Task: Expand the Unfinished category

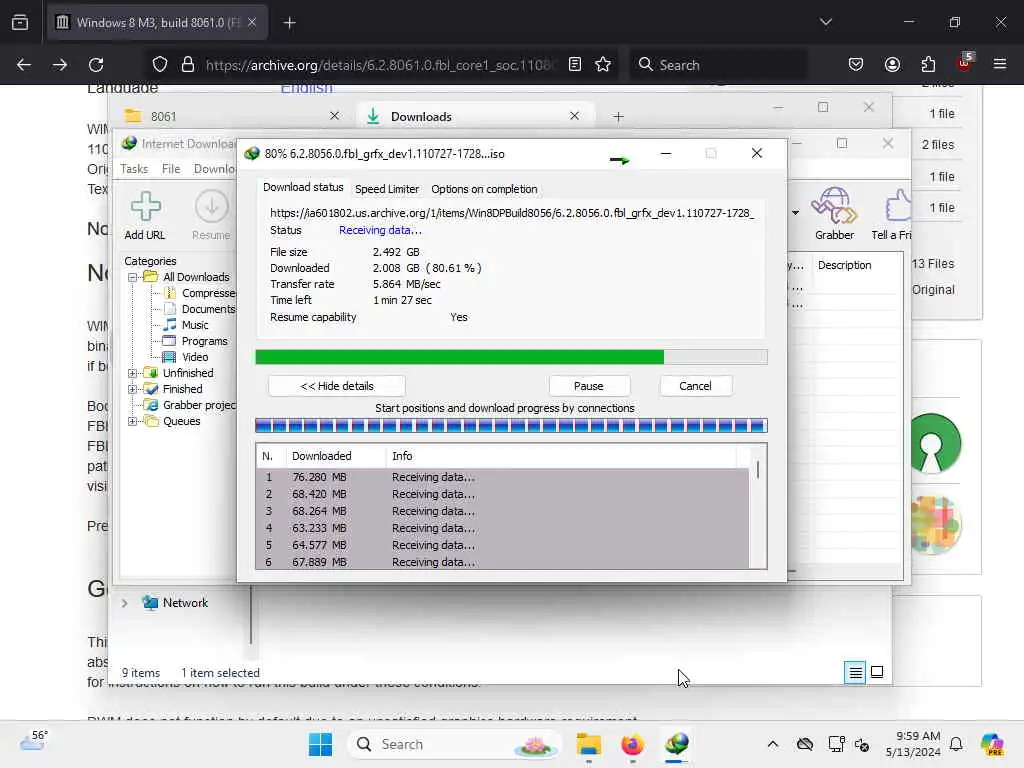Action: tap(133, 374)
